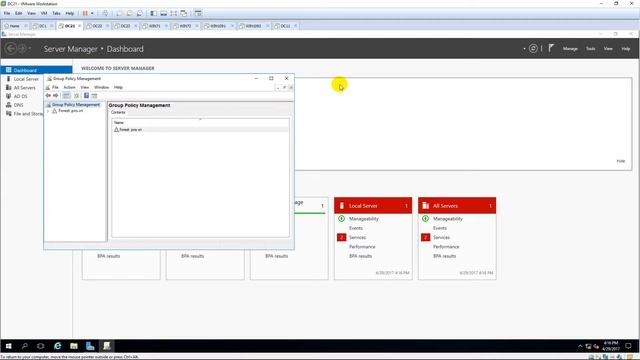Open File Explorer from the taskbar
This screenshot has width=640, height=360.
[74, 346]
